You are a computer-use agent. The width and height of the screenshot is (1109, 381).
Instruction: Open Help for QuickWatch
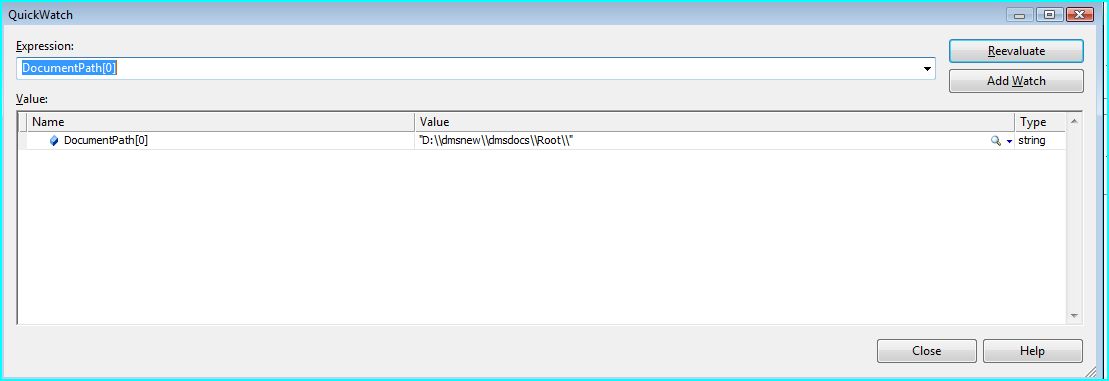pos(1032,351)
